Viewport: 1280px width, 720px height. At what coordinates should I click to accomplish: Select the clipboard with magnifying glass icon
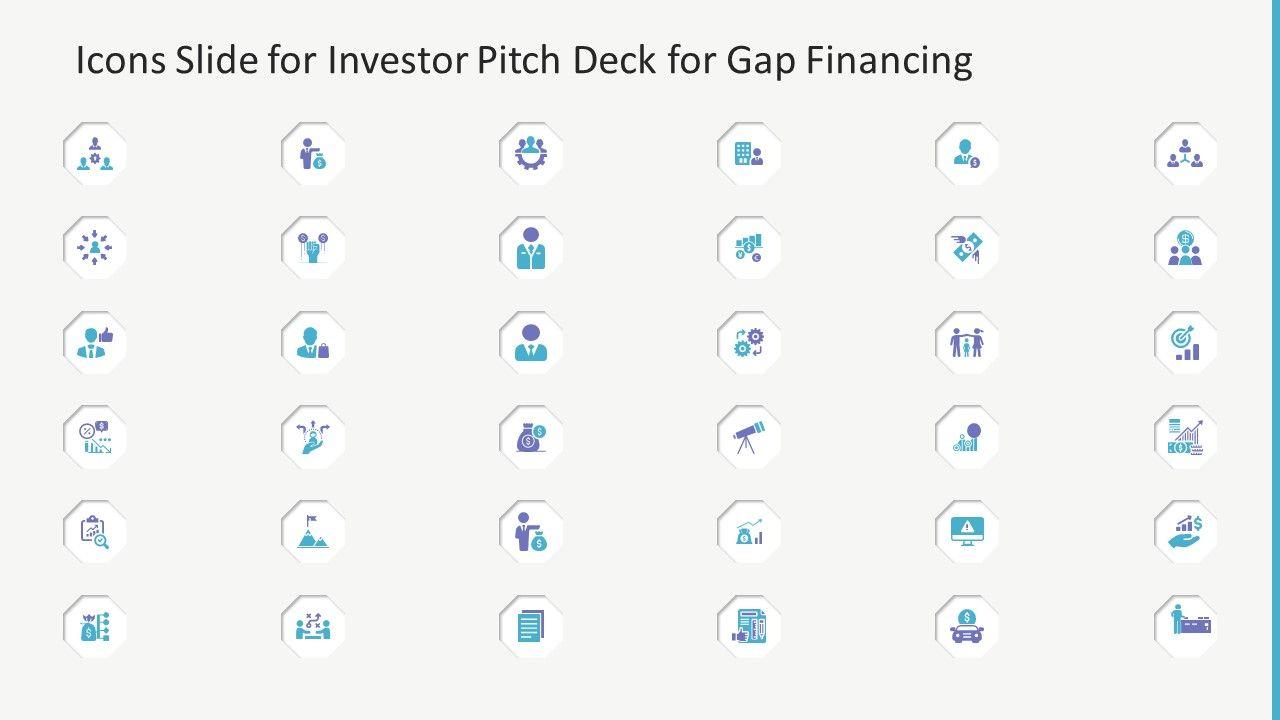click(x=95, y=532)
